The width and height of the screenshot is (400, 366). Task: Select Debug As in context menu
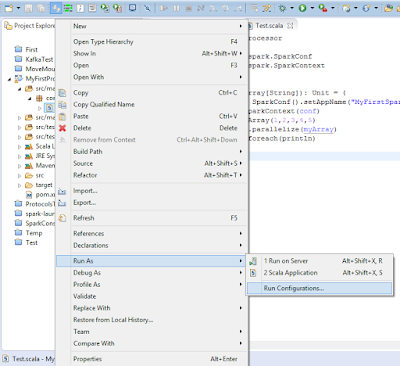pyautogui.click(x=152, y=273)
